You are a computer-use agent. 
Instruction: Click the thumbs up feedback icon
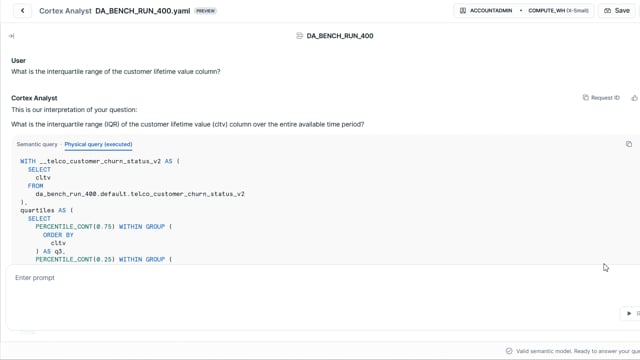634,98
